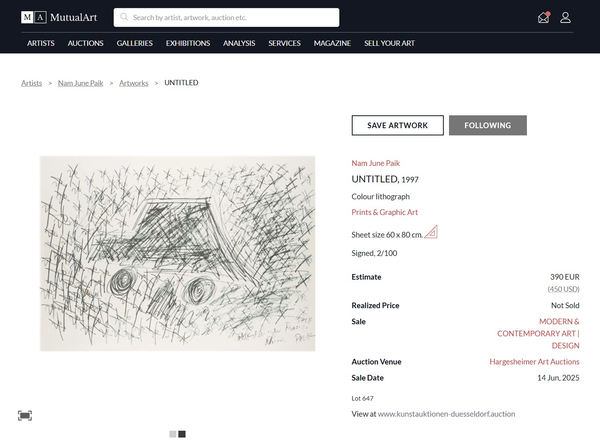Click the MutualArt logo

[59, 17]
